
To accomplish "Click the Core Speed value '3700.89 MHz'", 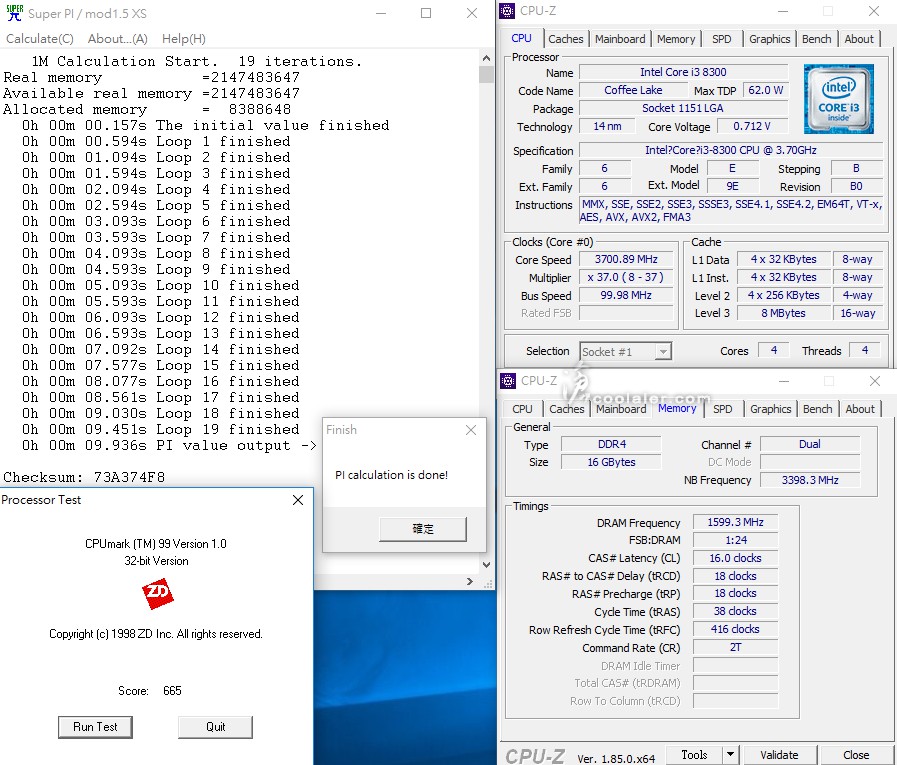I will point(626,259).
